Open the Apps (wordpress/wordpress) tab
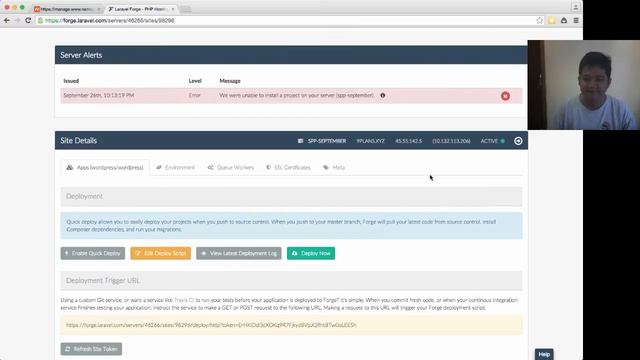 pyautogui.click(x=105, y=167)
